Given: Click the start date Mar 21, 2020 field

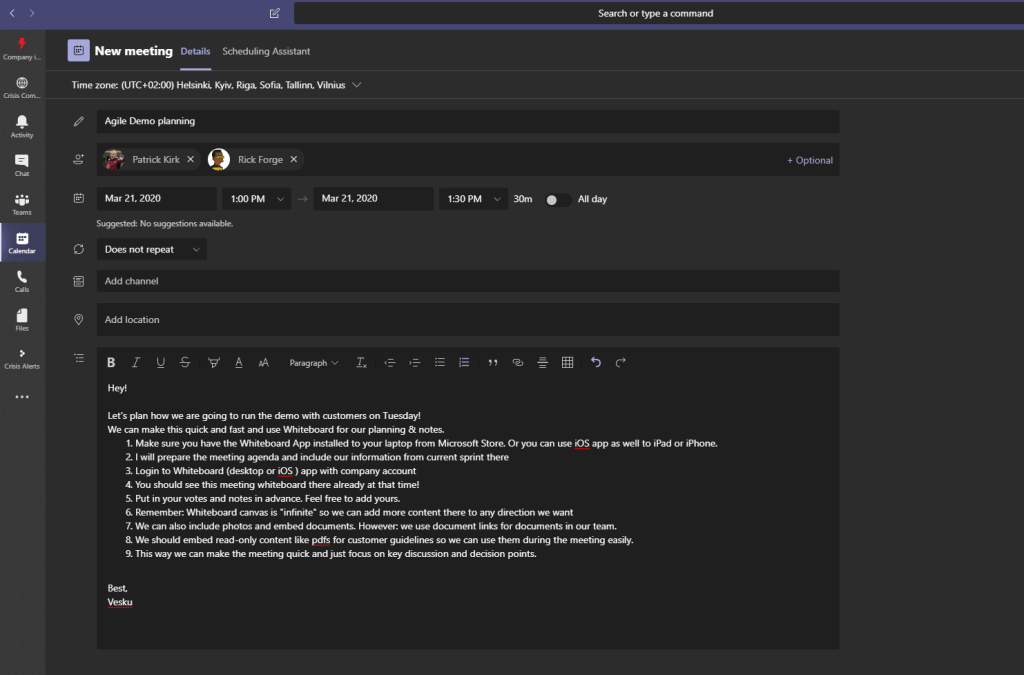Looking at the screenshot, I should [x=157, y=198].
